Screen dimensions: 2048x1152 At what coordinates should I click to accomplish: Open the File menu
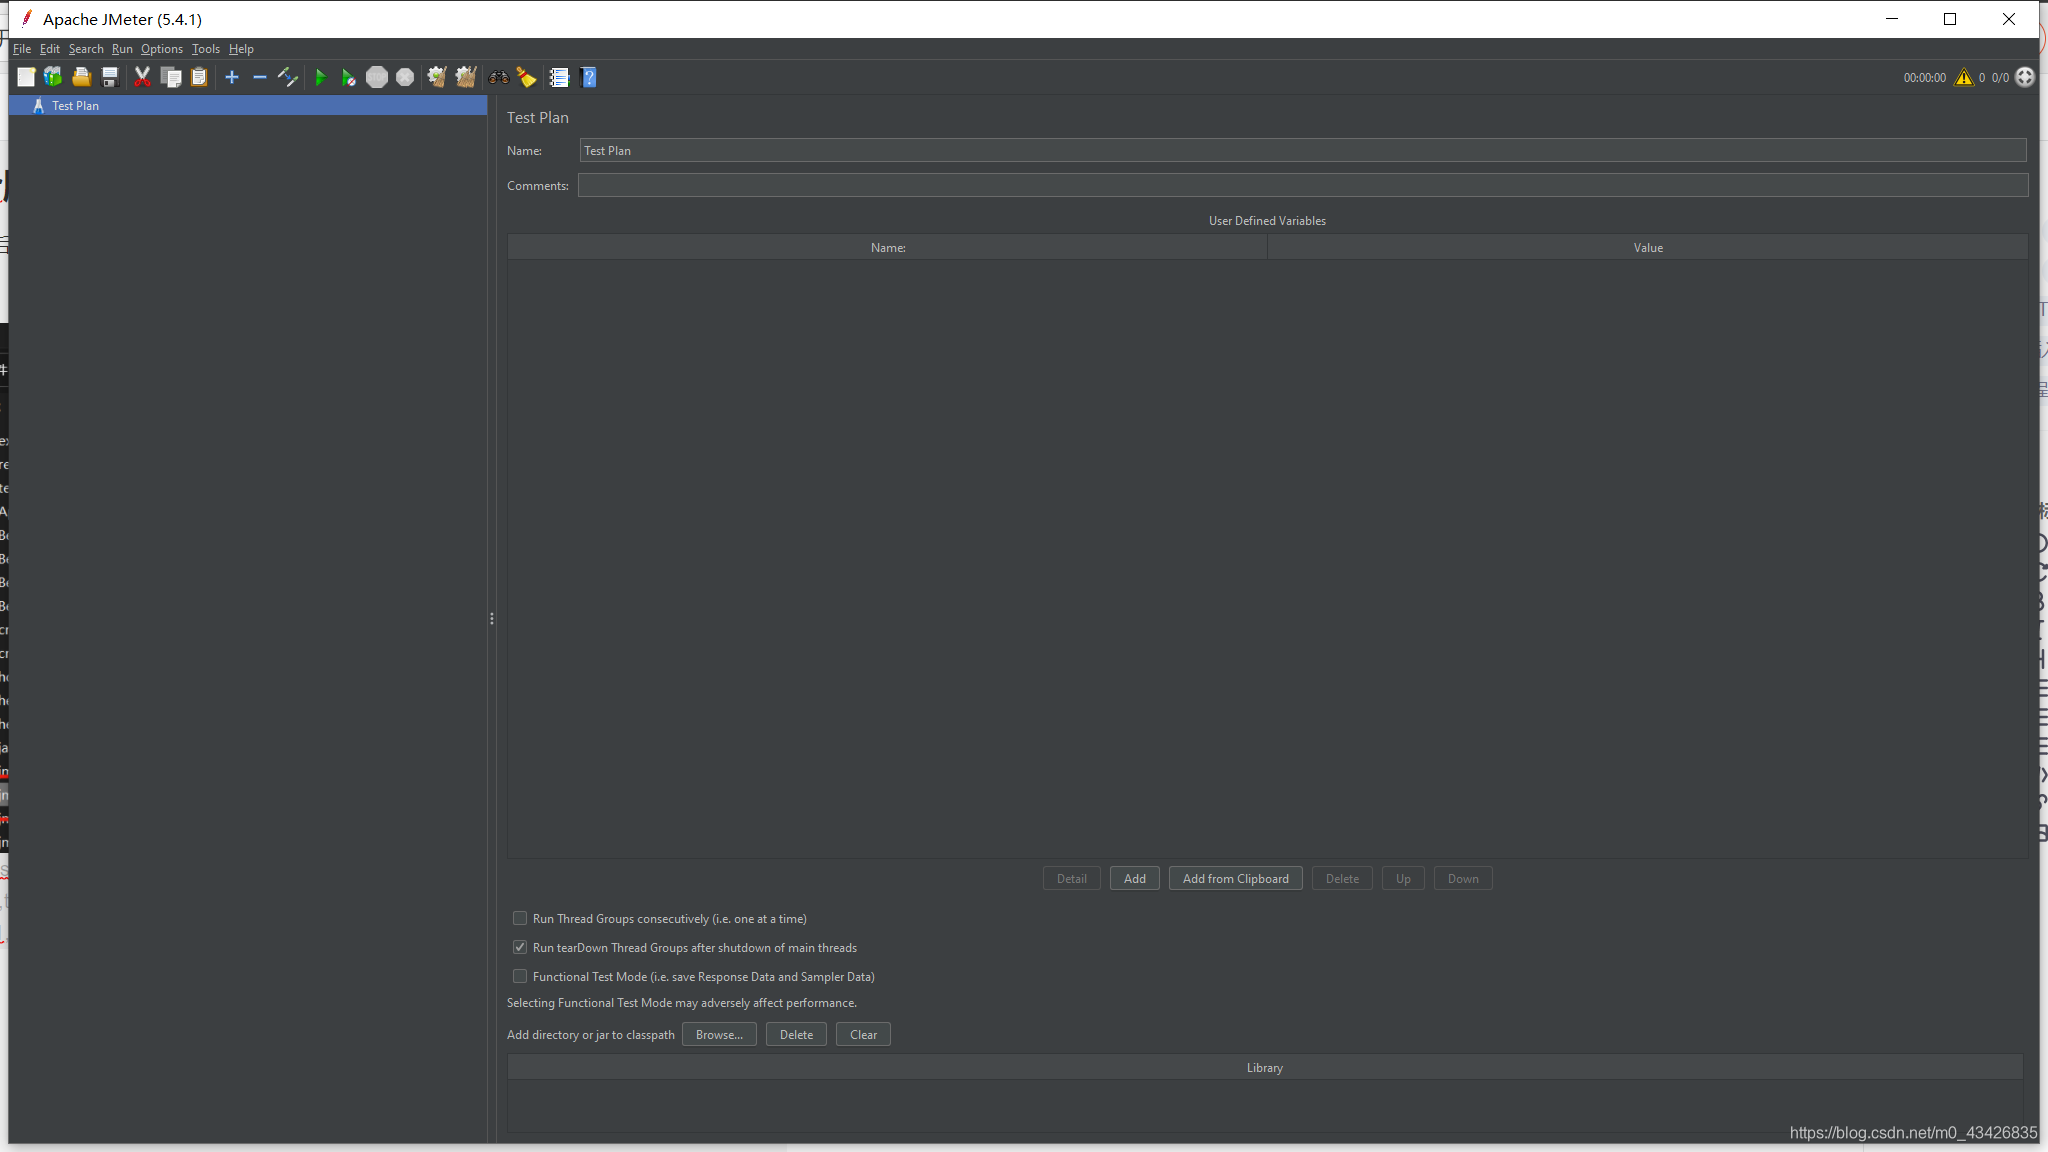23,48
